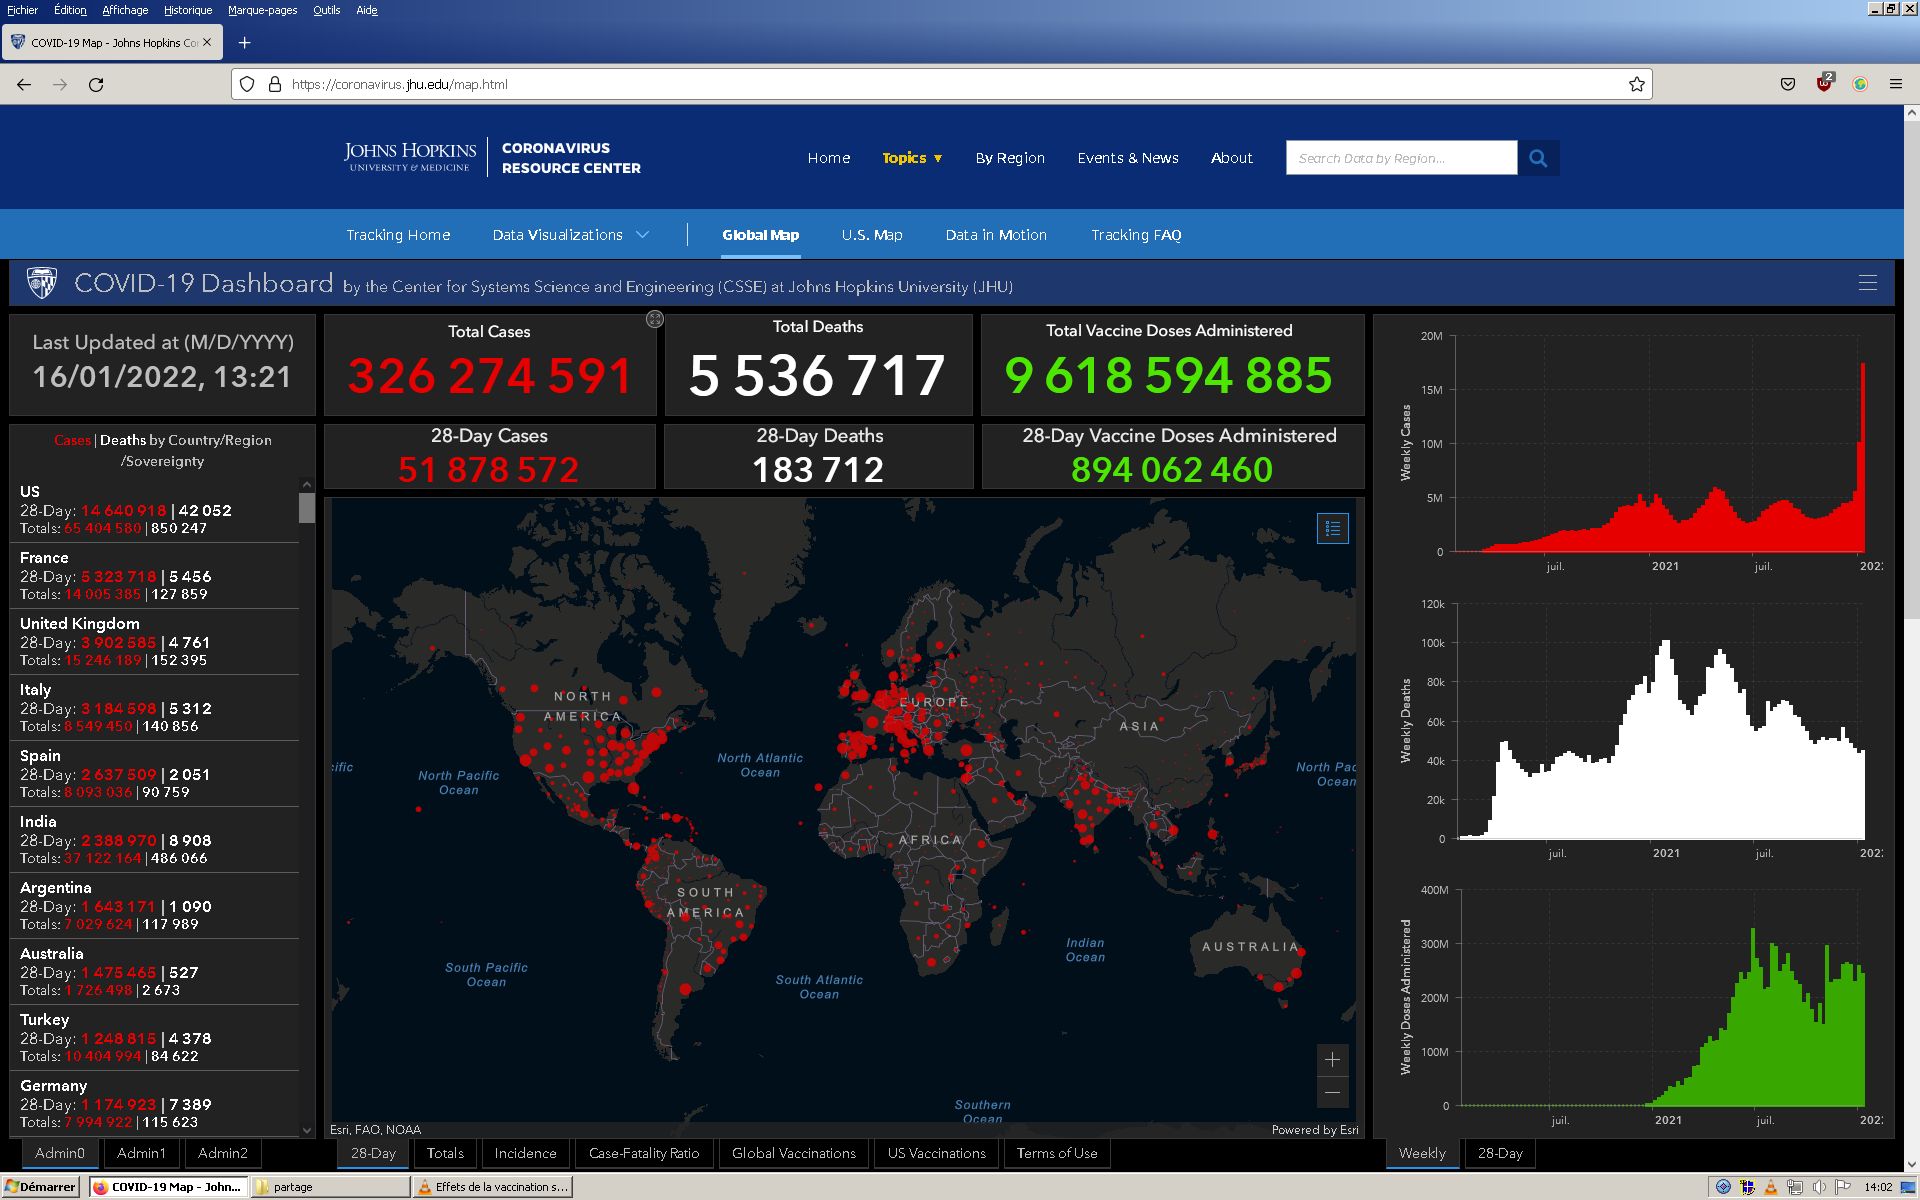Open Effets de la vaccination taskbar item
The width and height of the screenshot is (1920, 1200).
493,1187
